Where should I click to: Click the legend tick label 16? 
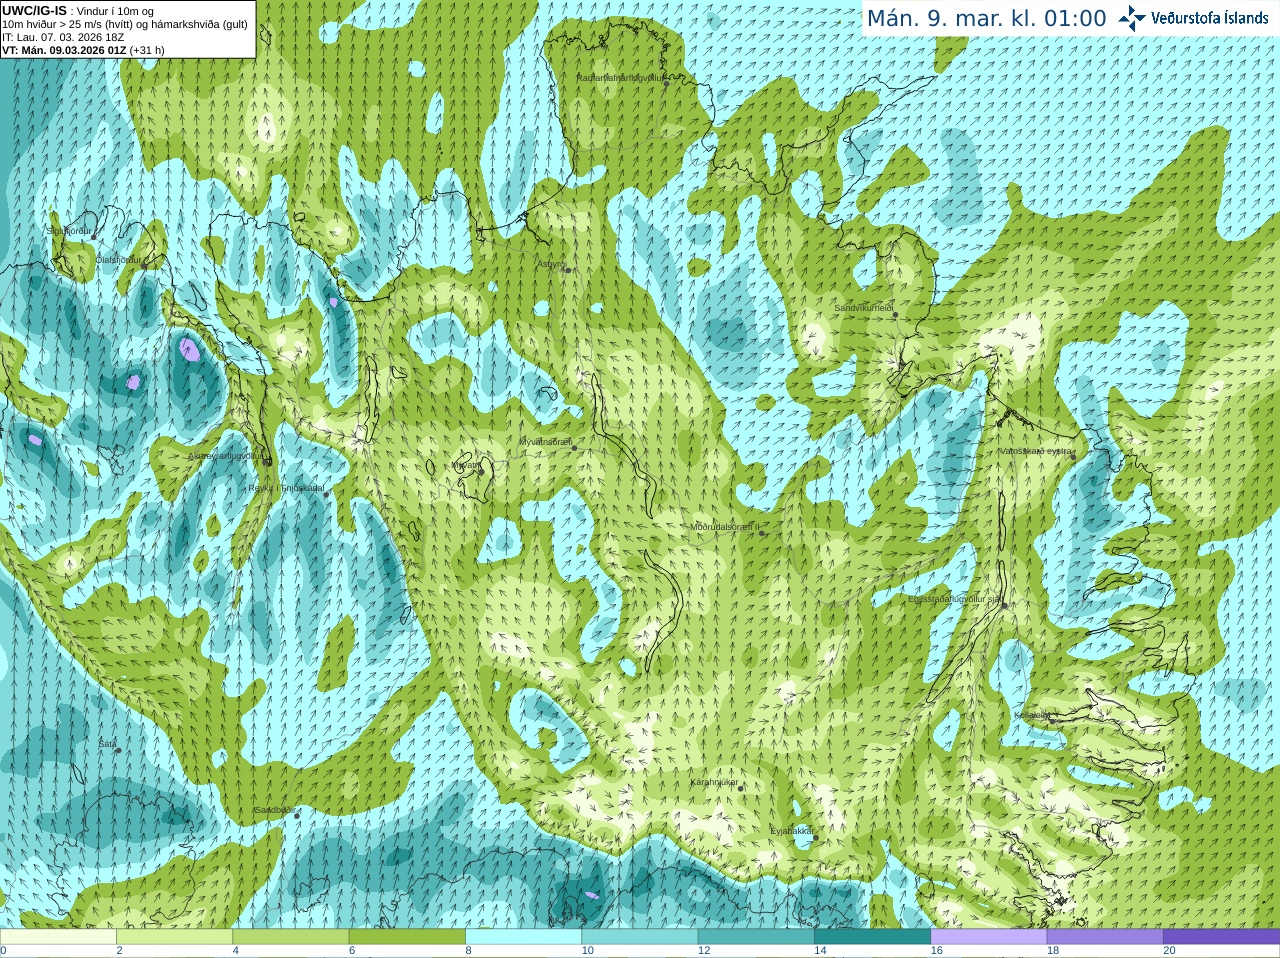(x=936, y=951)
